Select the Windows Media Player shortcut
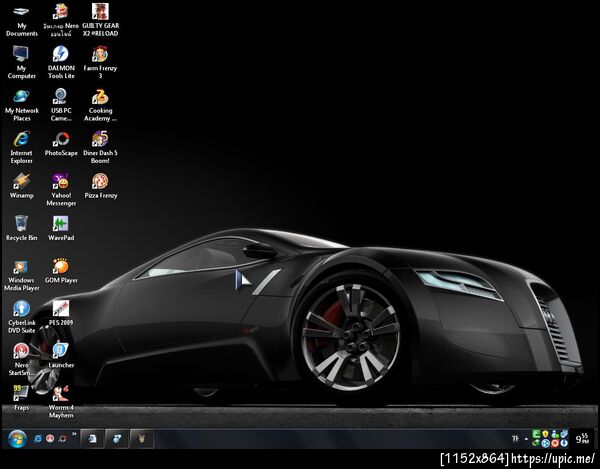 pos(21,275)
